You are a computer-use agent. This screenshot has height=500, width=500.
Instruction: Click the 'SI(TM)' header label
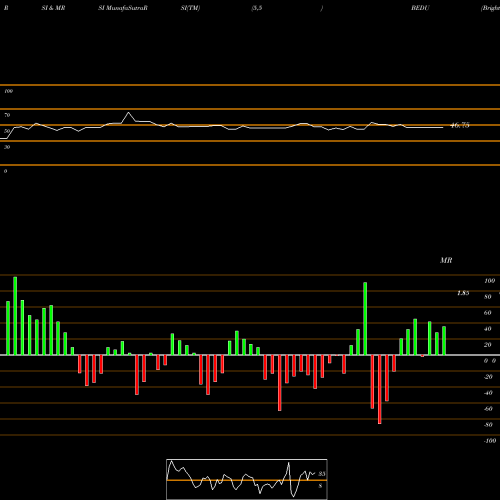click(x=190, y=8)
